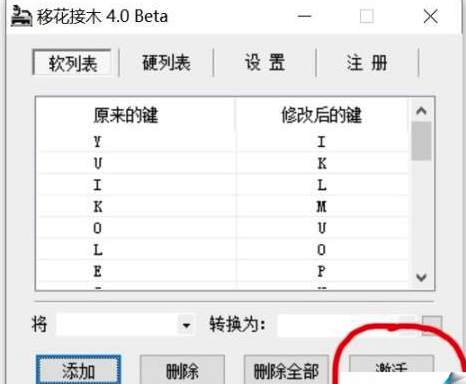Close the 移花接木 window
This screenshot has height=384, width=466.
point(430,16)
